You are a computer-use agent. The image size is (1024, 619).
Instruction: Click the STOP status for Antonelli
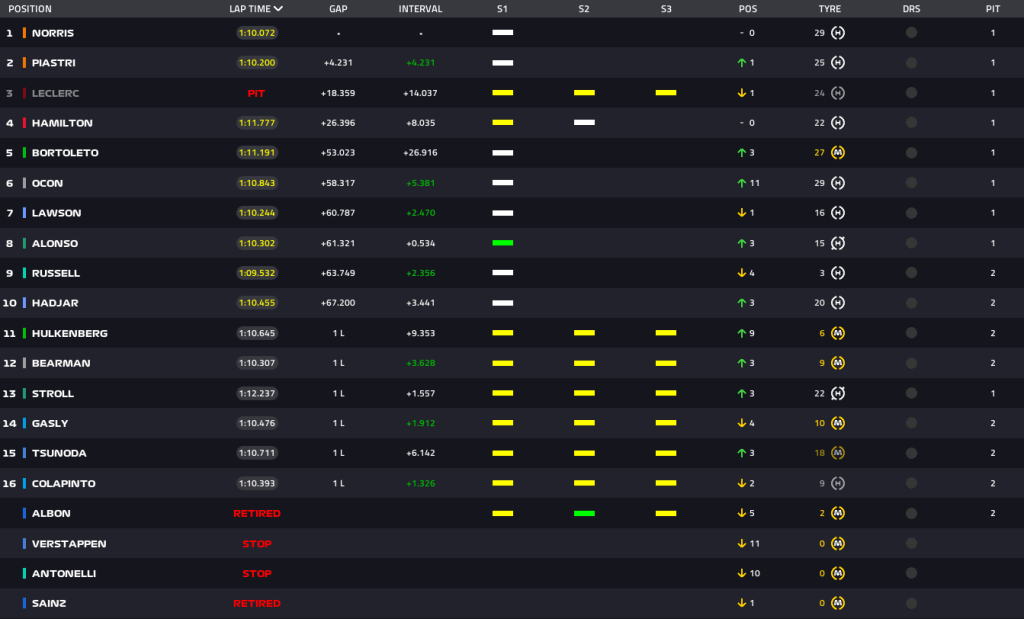click(x=257, y=573)
